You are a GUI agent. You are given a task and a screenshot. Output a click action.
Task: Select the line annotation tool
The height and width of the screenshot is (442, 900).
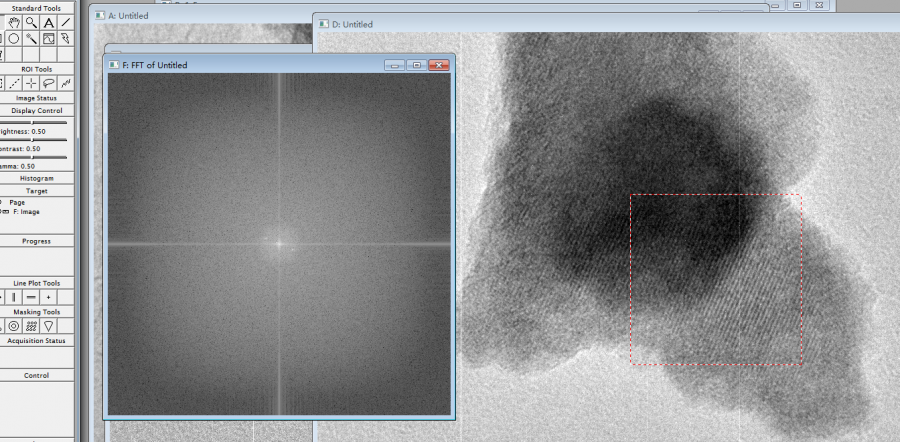(66, 22)
